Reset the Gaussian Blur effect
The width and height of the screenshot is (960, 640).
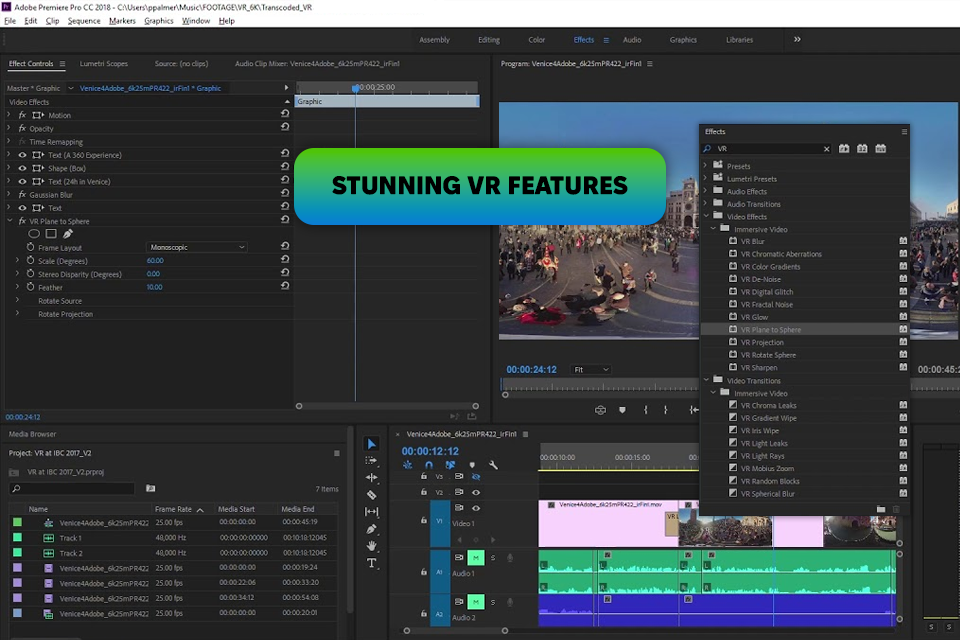click(x=285, y=194)
